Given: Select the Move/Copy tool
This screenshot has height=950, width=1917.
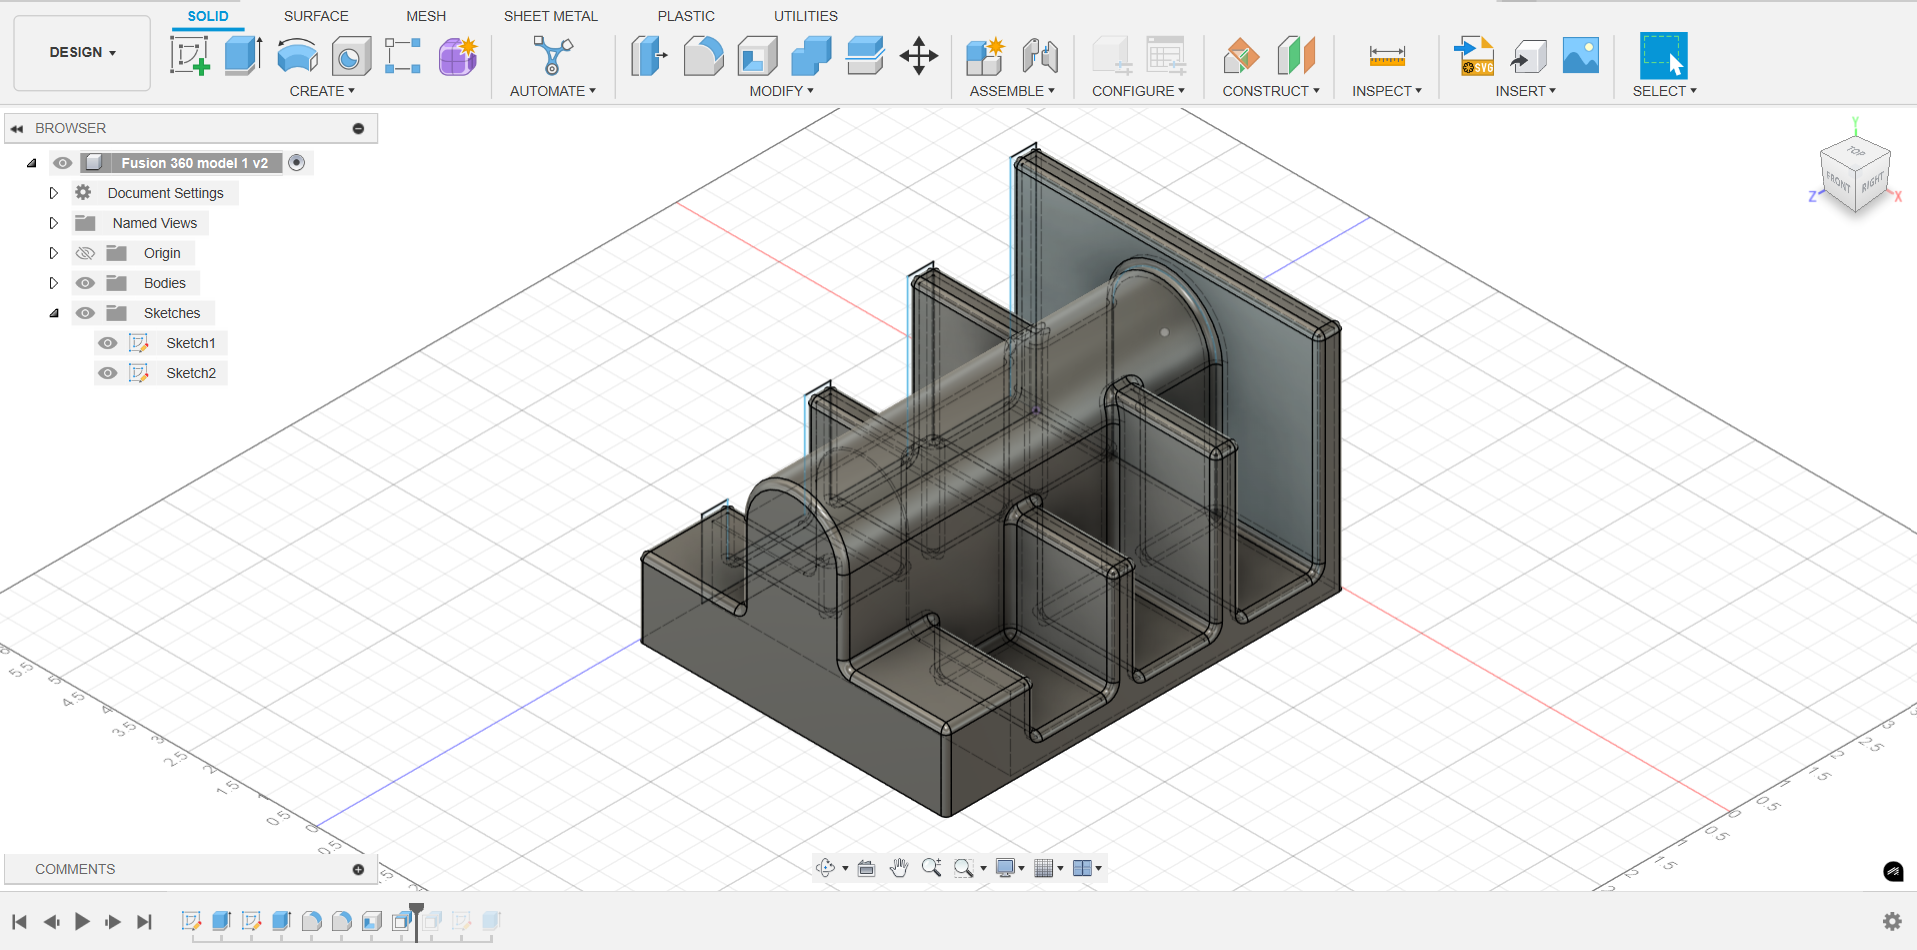Looking at the screenshot, I should point(919,56).
